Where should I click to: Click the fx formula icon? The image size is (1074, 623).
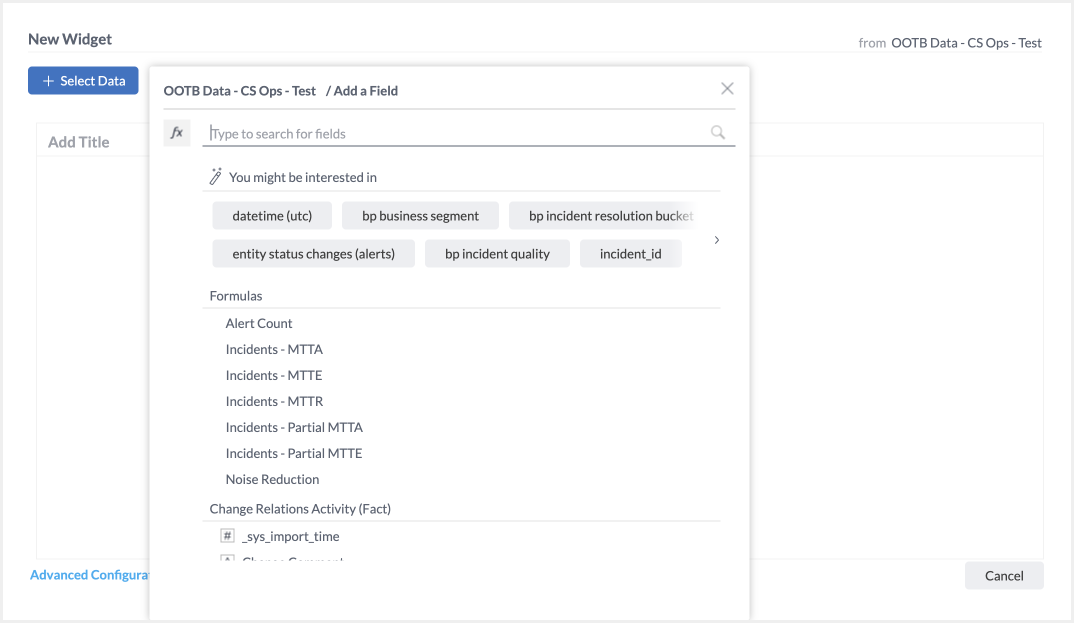[177, 133]
